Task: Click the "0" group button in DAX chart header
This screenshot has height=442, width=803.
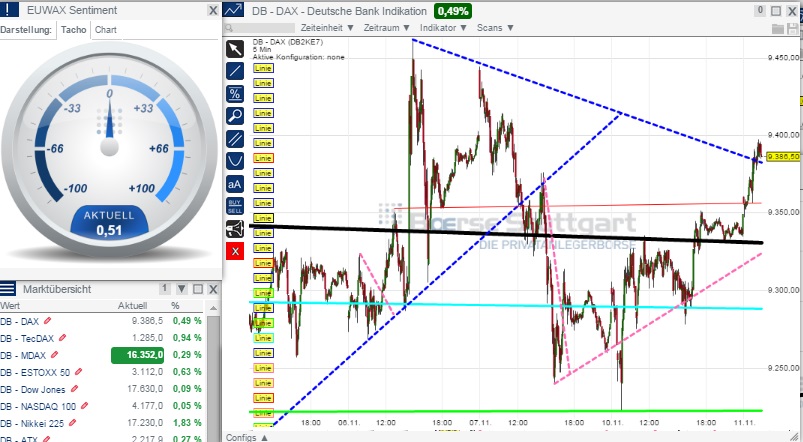Action: (x=760, y=10)
